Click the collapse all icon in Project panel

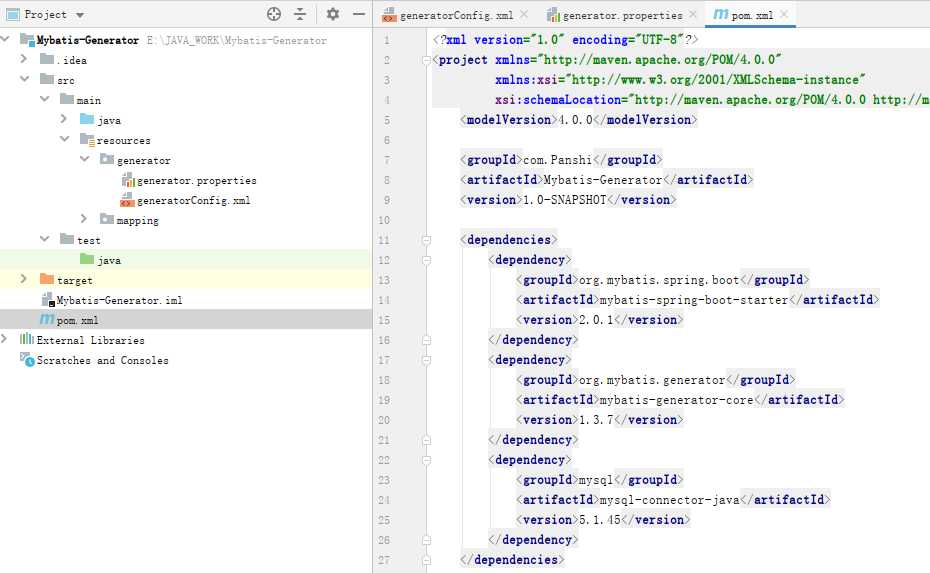(300, 14)
